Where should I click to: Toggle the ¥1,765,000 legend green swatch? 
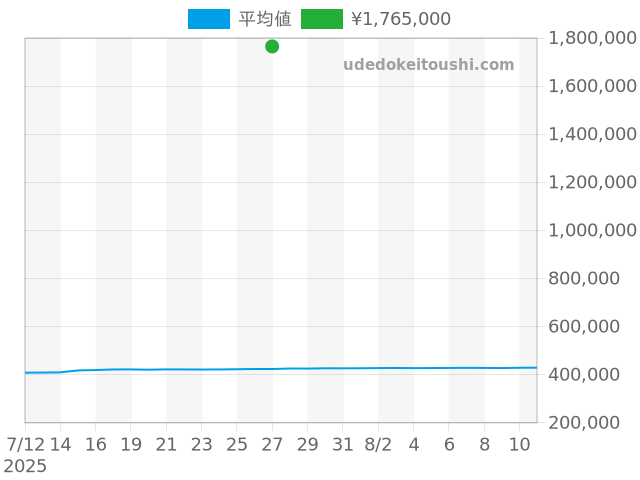(x=322, y=19)
